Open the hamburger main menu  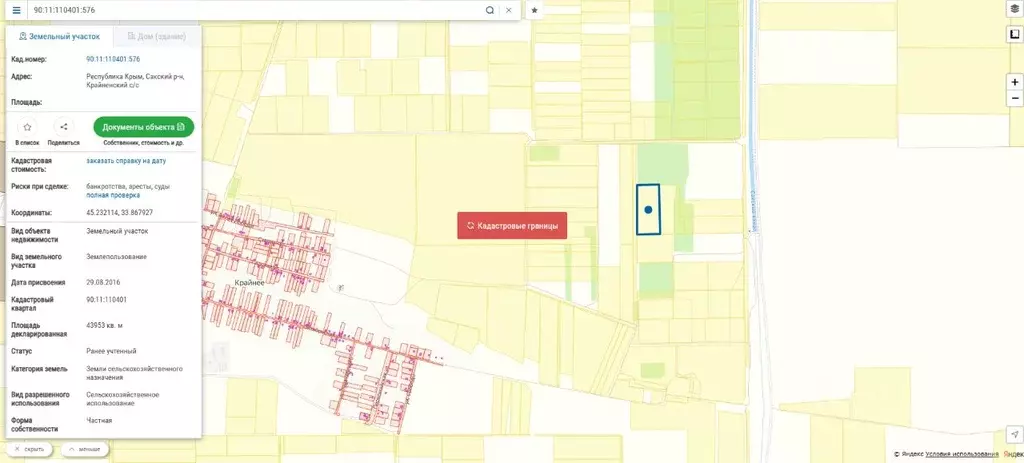[x=16, y=10]
